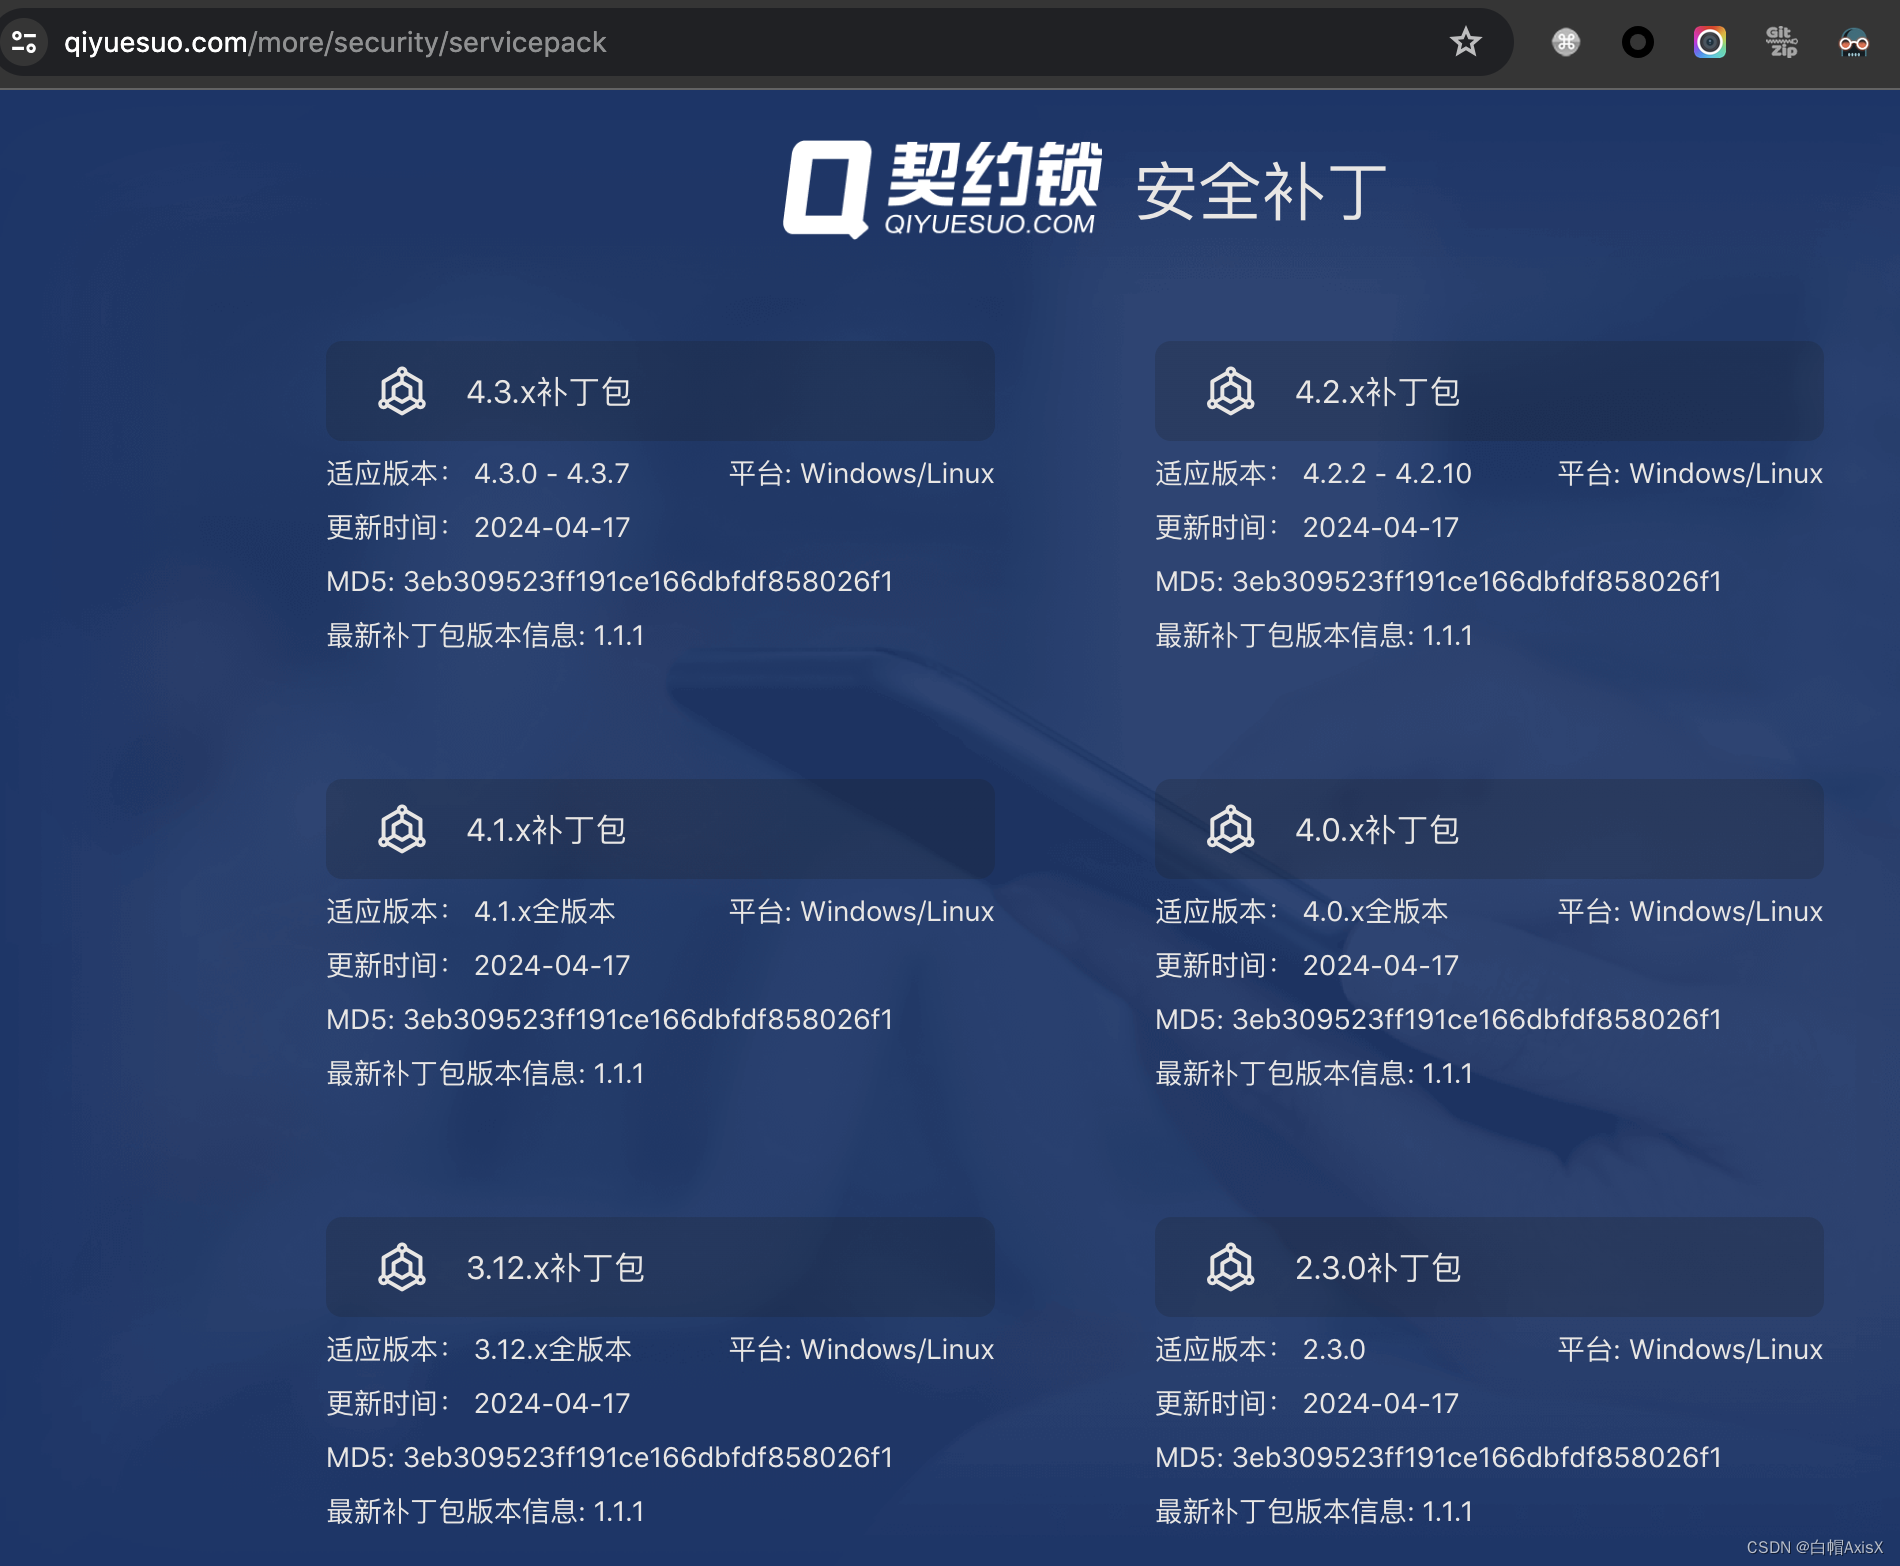Click the 4.2.x补丁包 cube icon
Viewport: 1900px width, 1566px height.
(1231, 391)
